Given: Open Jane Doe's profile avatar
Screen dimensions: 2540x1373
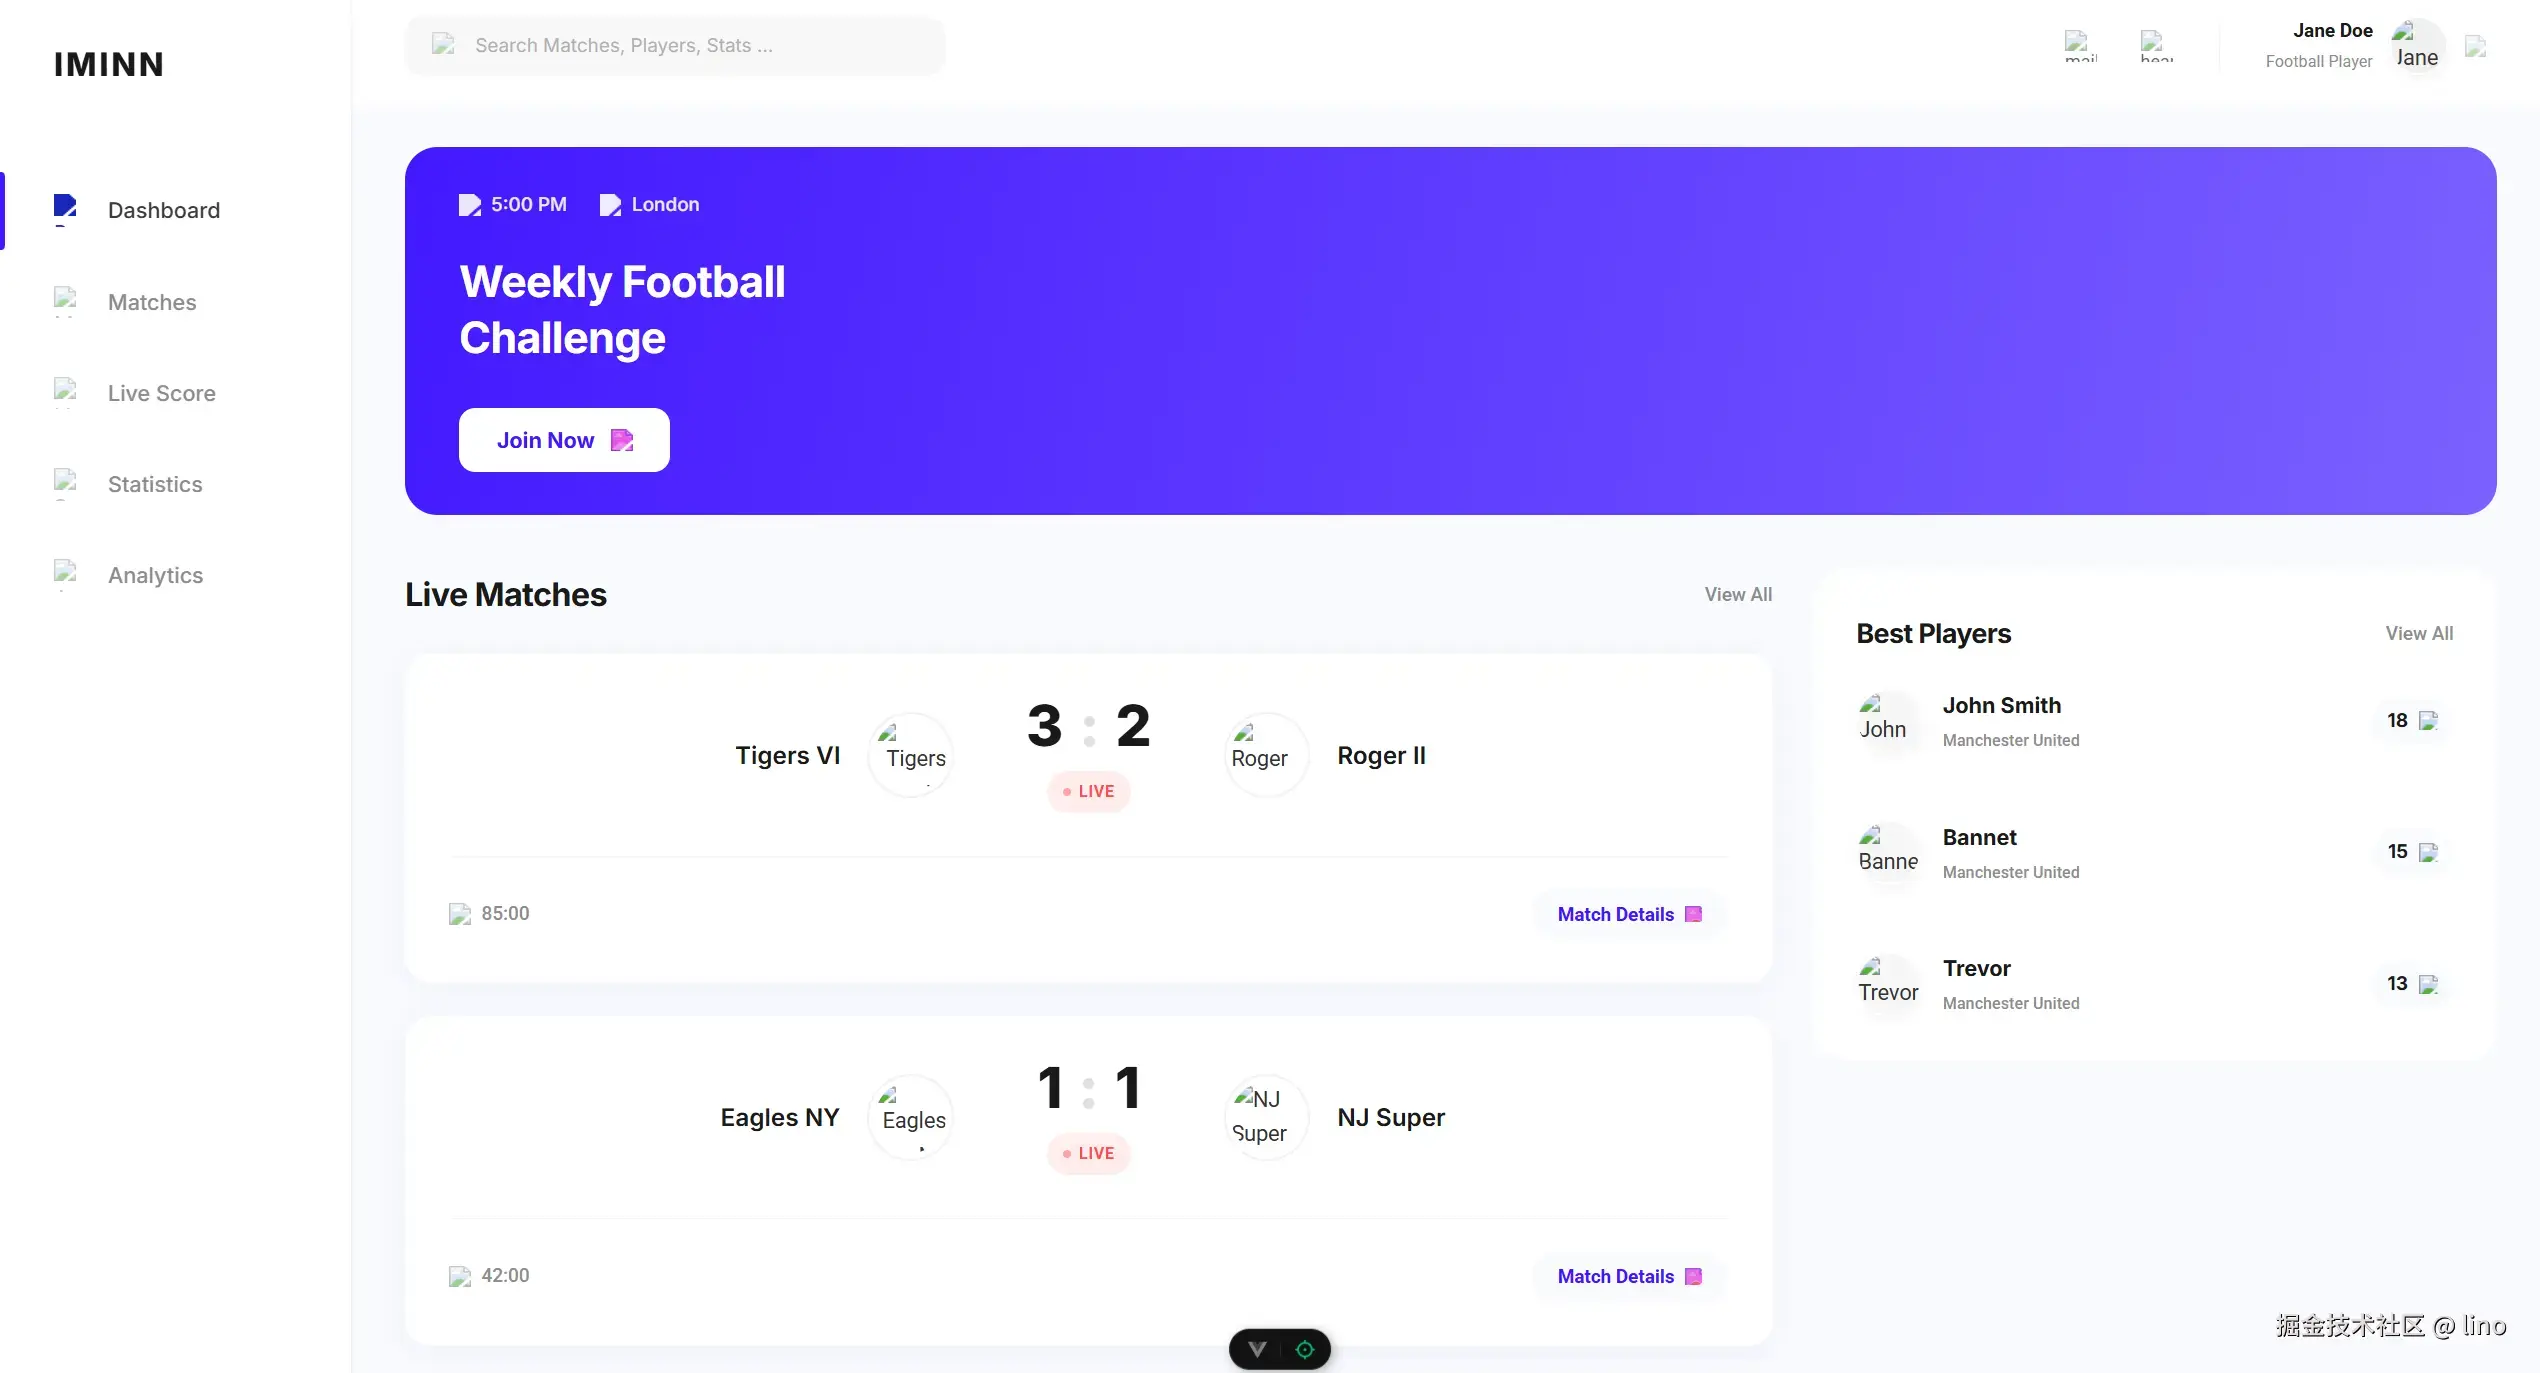Looking at the screenshot, I should 2416,47.
